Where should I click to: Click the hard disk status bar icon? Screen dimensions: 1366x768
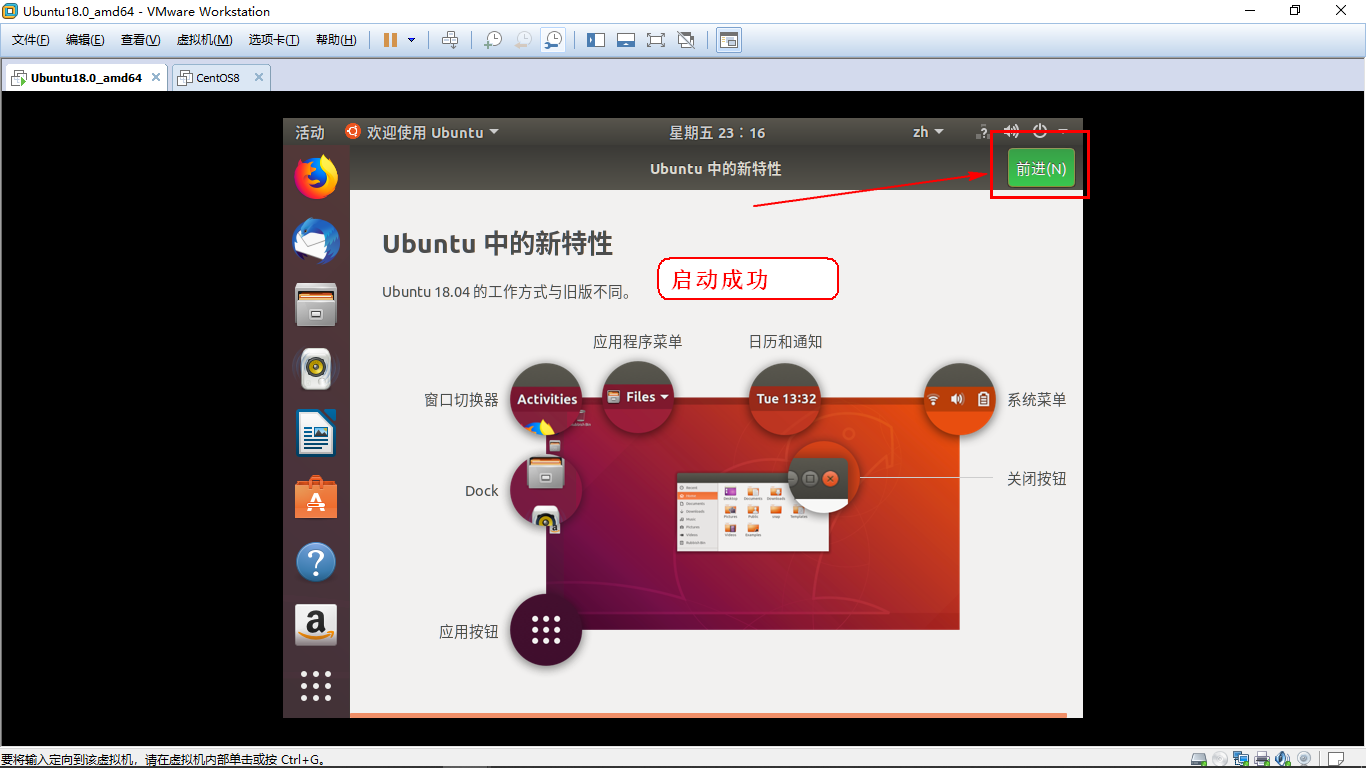point(1199,759)
